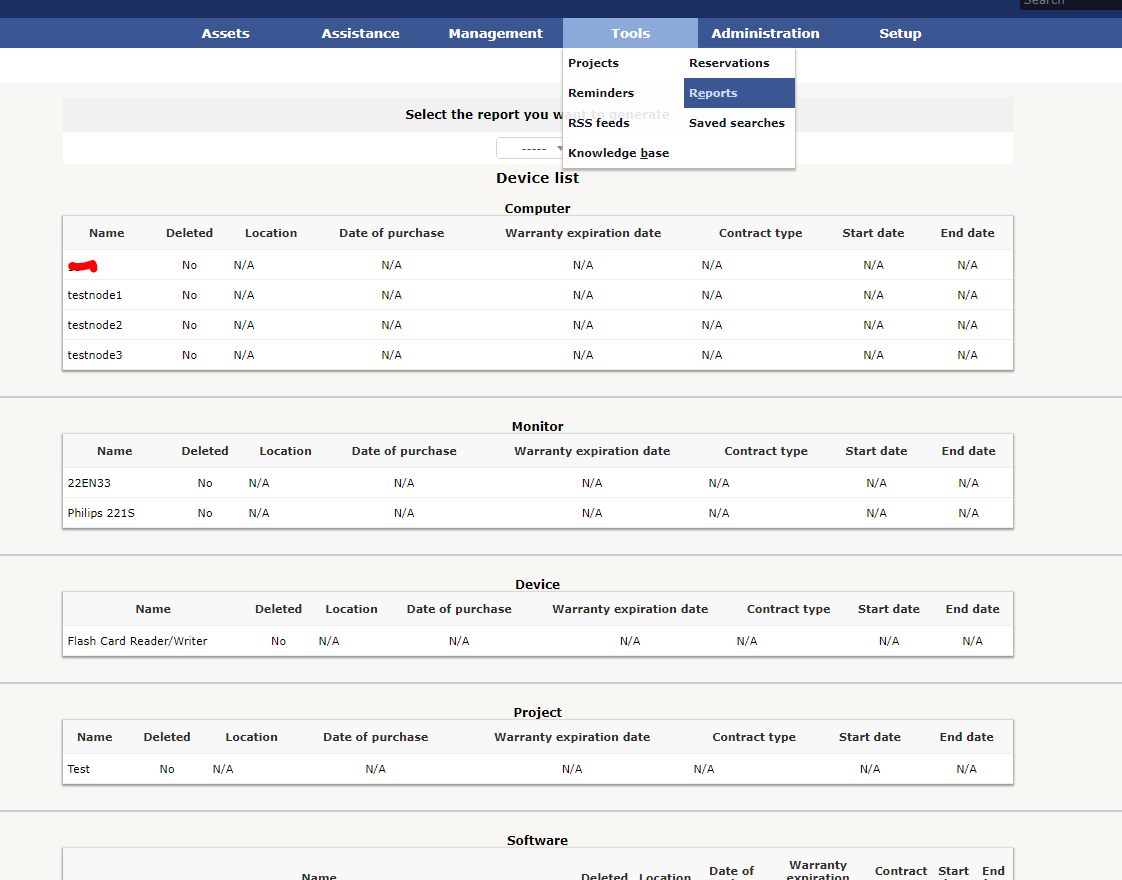Select Reservations in Tools dropdown

pos(729,63)
